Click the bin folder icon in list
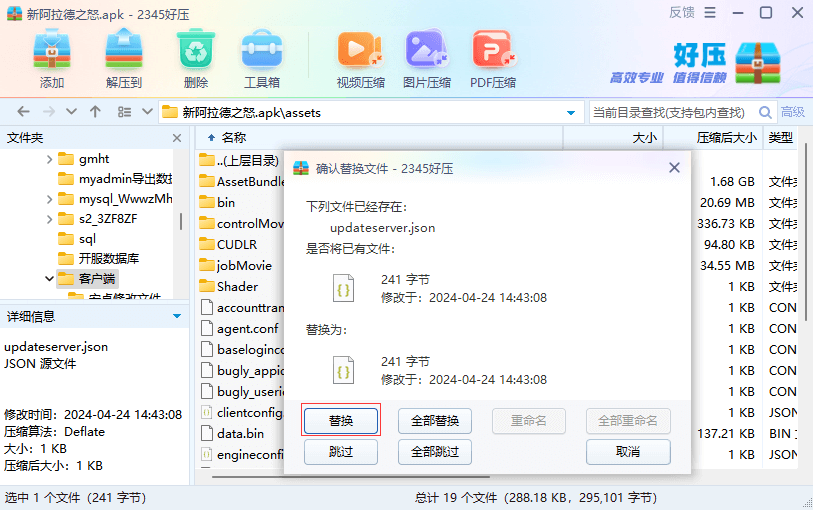Image resolution: width=813 pixels, height=510 pixels. (x=207, y=203)
